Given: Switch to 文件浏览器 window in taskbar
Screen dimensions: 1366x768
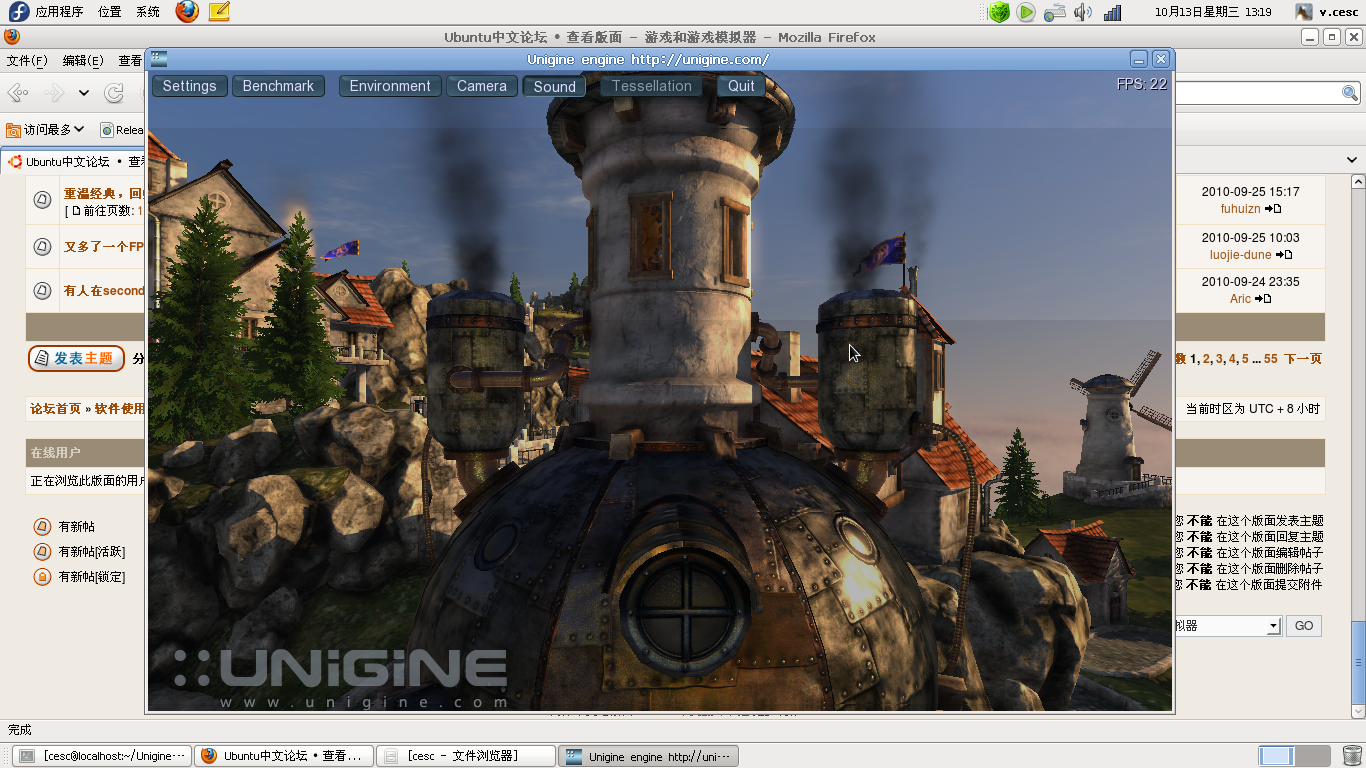Looking at the screenshot, I should pyautogui.click(x=466, y=756).
